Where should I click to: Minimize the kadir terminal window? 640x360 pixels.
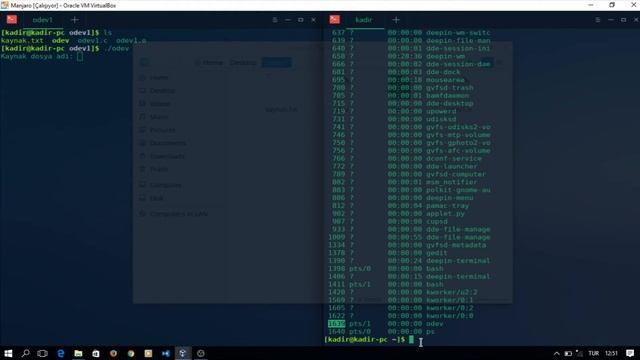coord(611,20)
